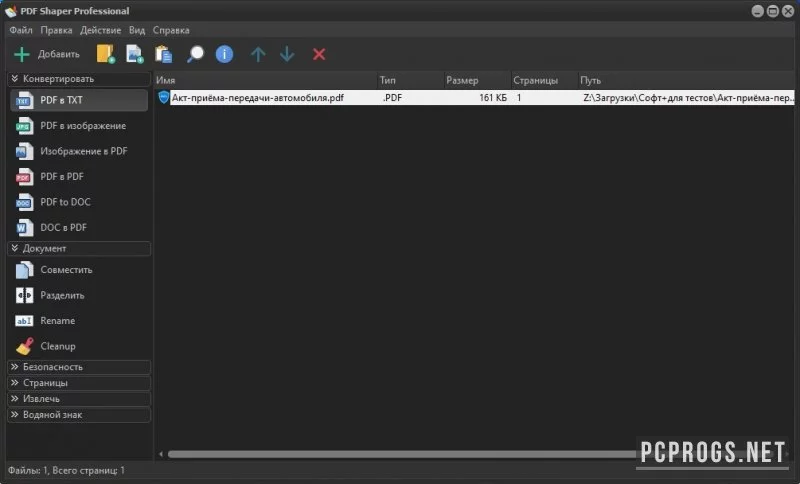The height and width of the screenshot is (484, 800).
Task: Collapse the Документ section
Action: pos(79,248)
